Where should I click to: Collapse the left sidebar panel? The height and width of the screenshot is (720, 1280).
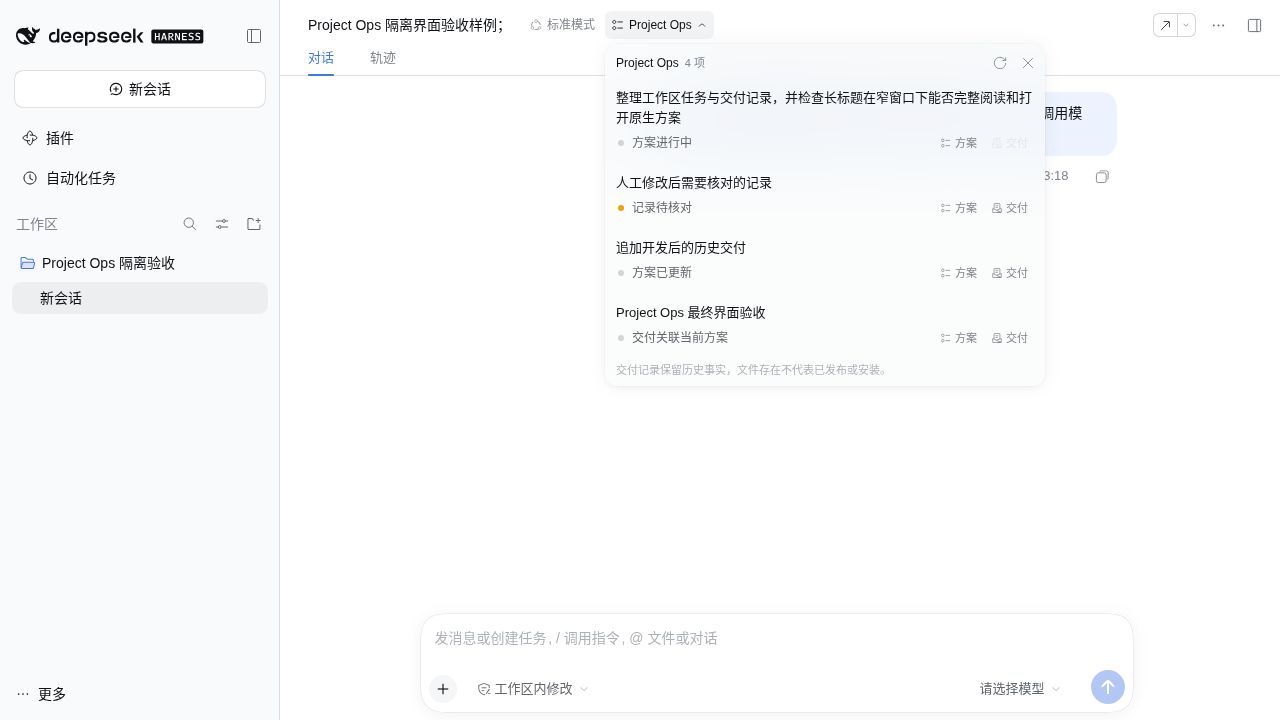[254, 36]
